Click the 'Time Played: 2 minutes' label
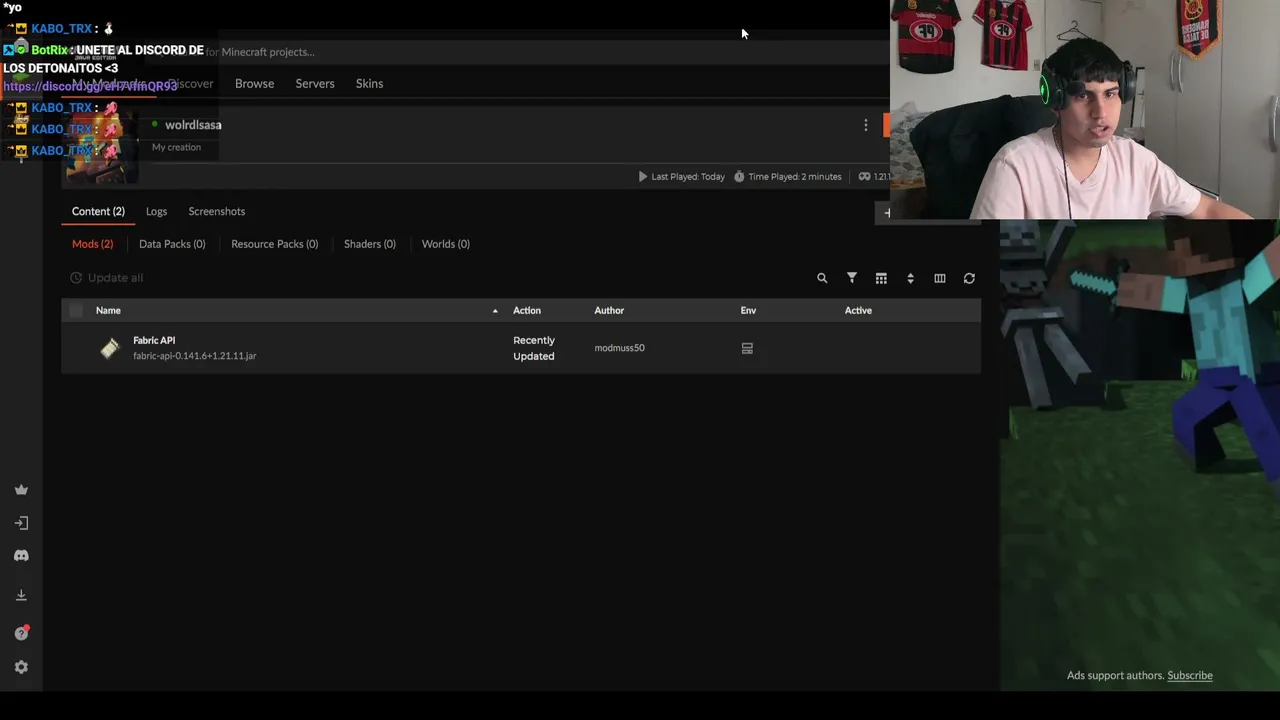The image size is (1280, 720). coord(788,177)
